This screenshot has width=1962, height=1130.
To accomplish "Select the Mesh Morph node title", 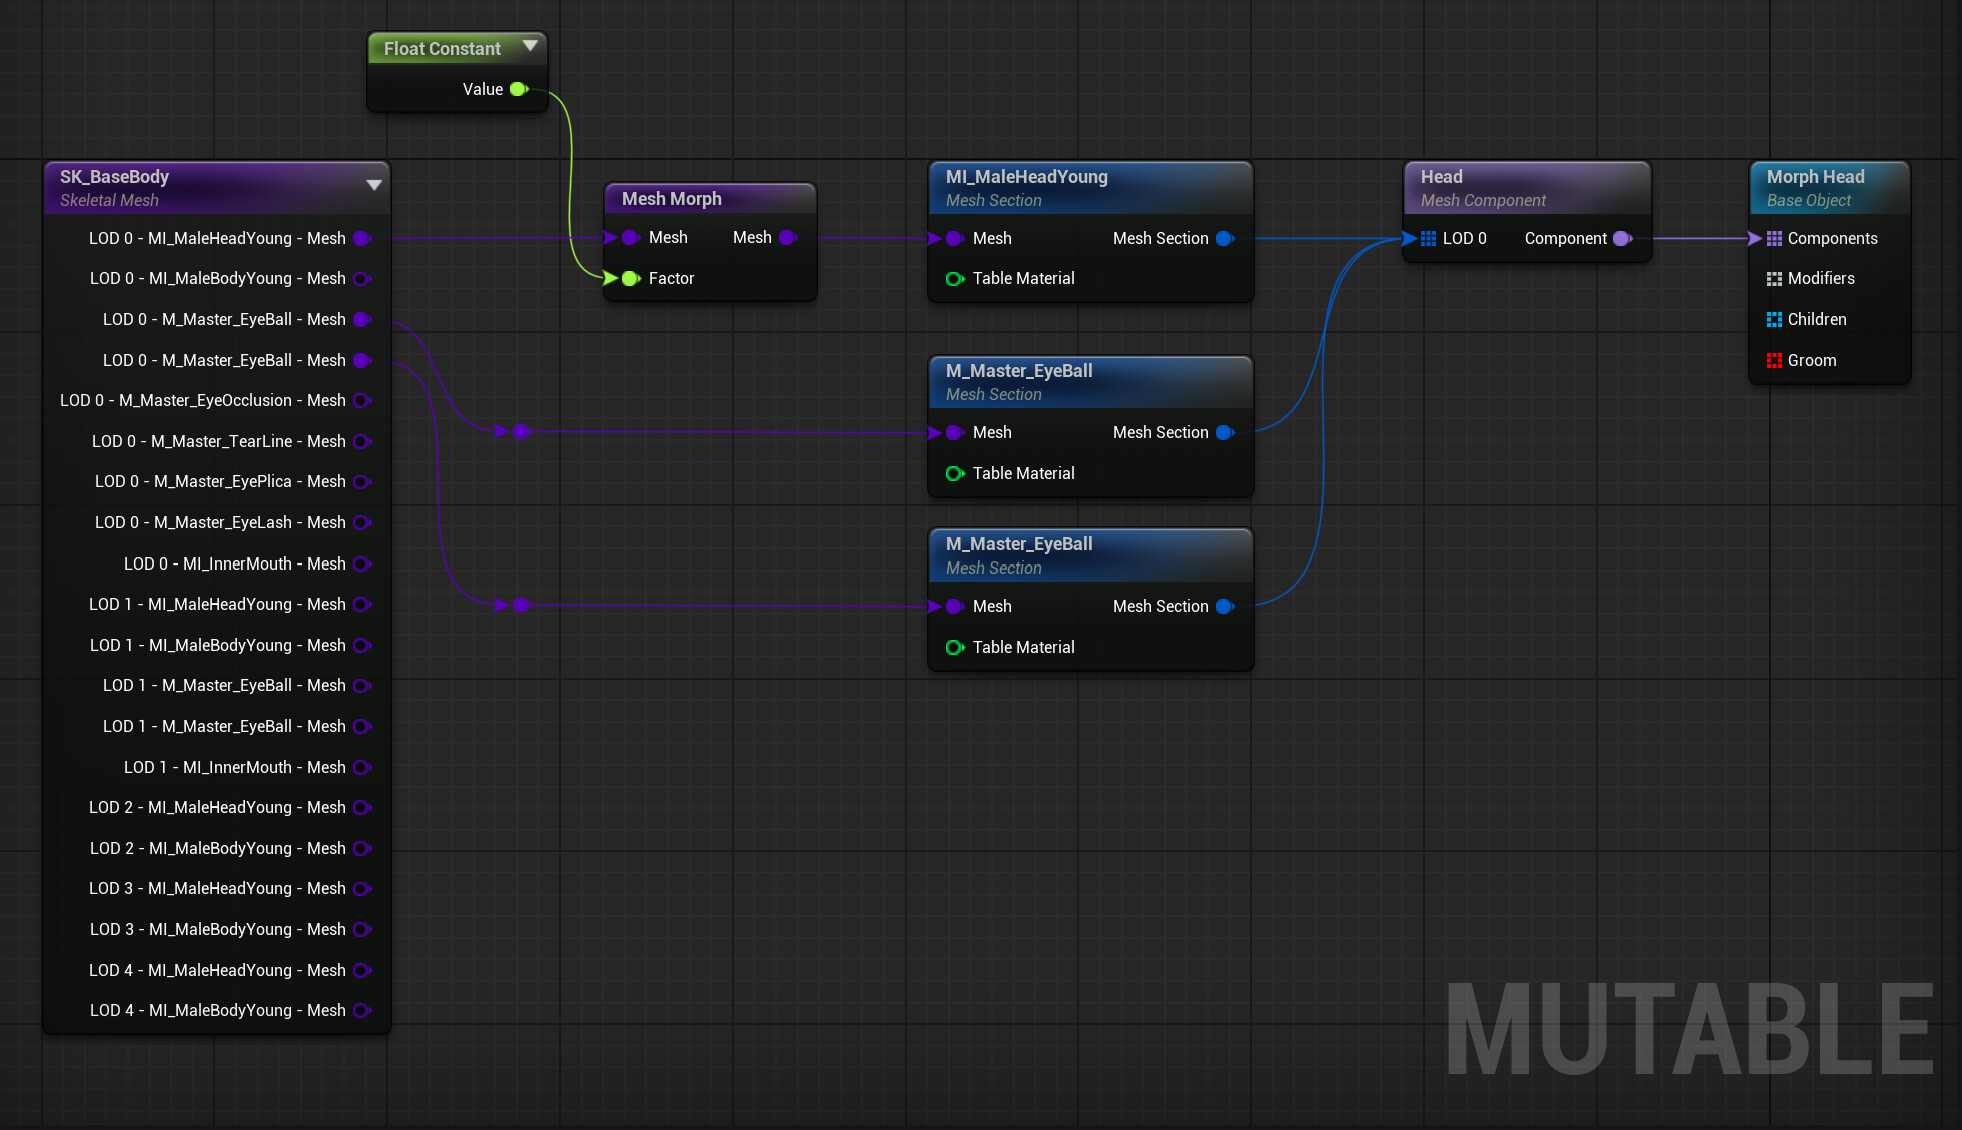I will tap(672, 198).
